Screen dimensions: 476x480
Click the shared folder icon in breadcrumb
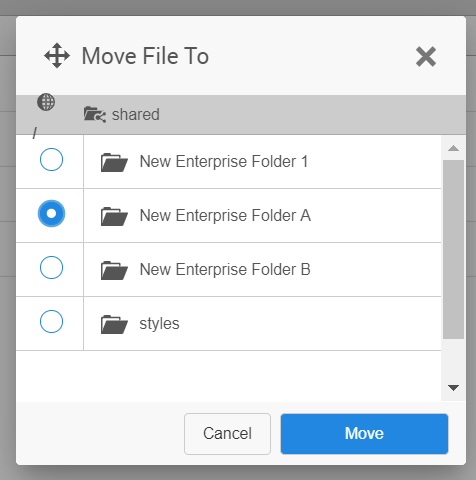pos(95,114)
